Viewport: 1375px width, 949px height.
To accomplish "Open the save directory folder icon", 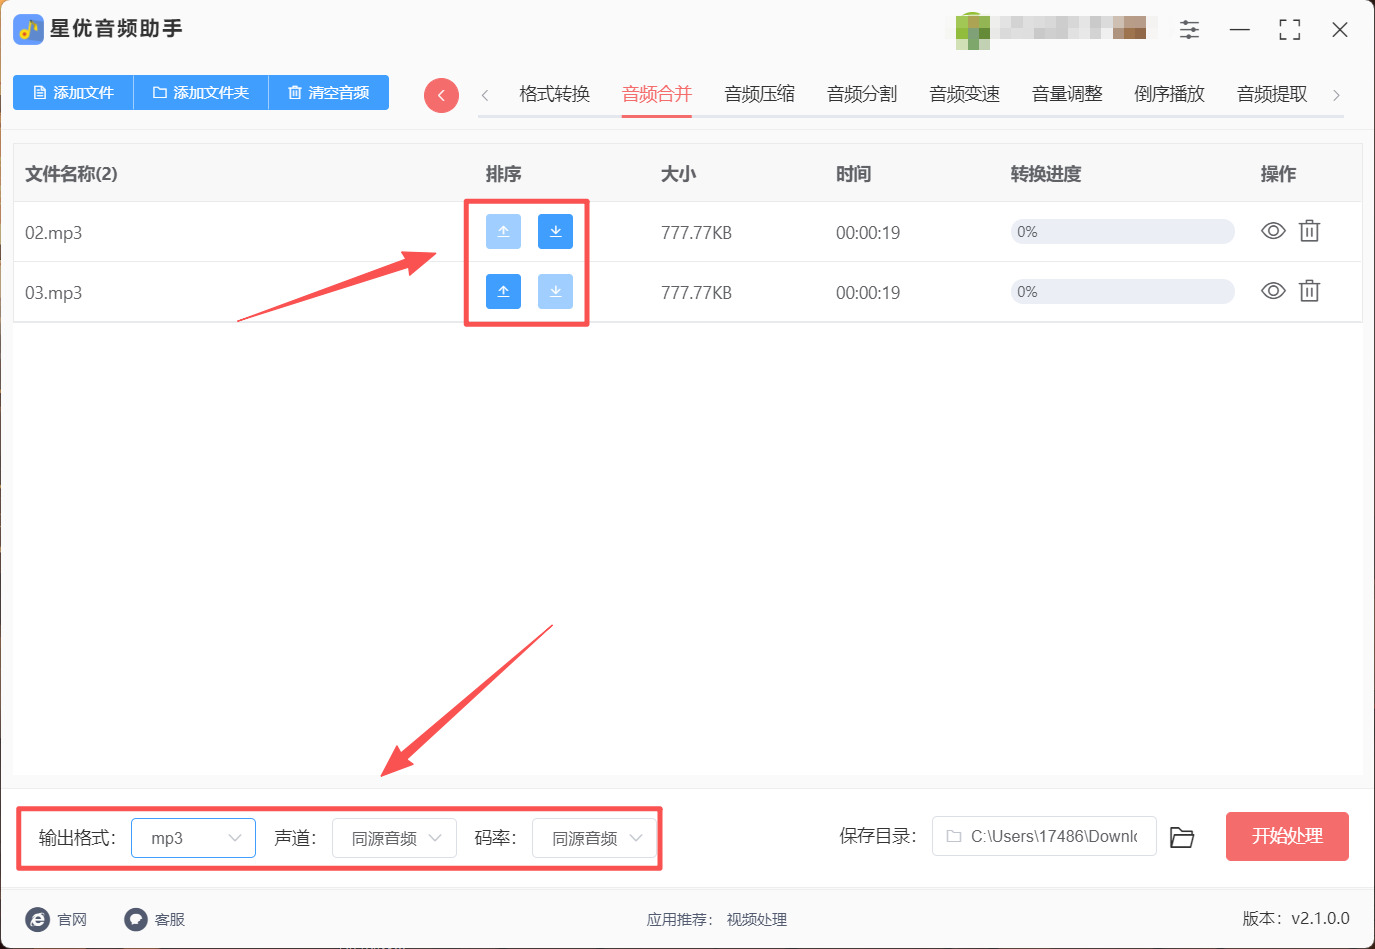I will [x=1182, y=837].
